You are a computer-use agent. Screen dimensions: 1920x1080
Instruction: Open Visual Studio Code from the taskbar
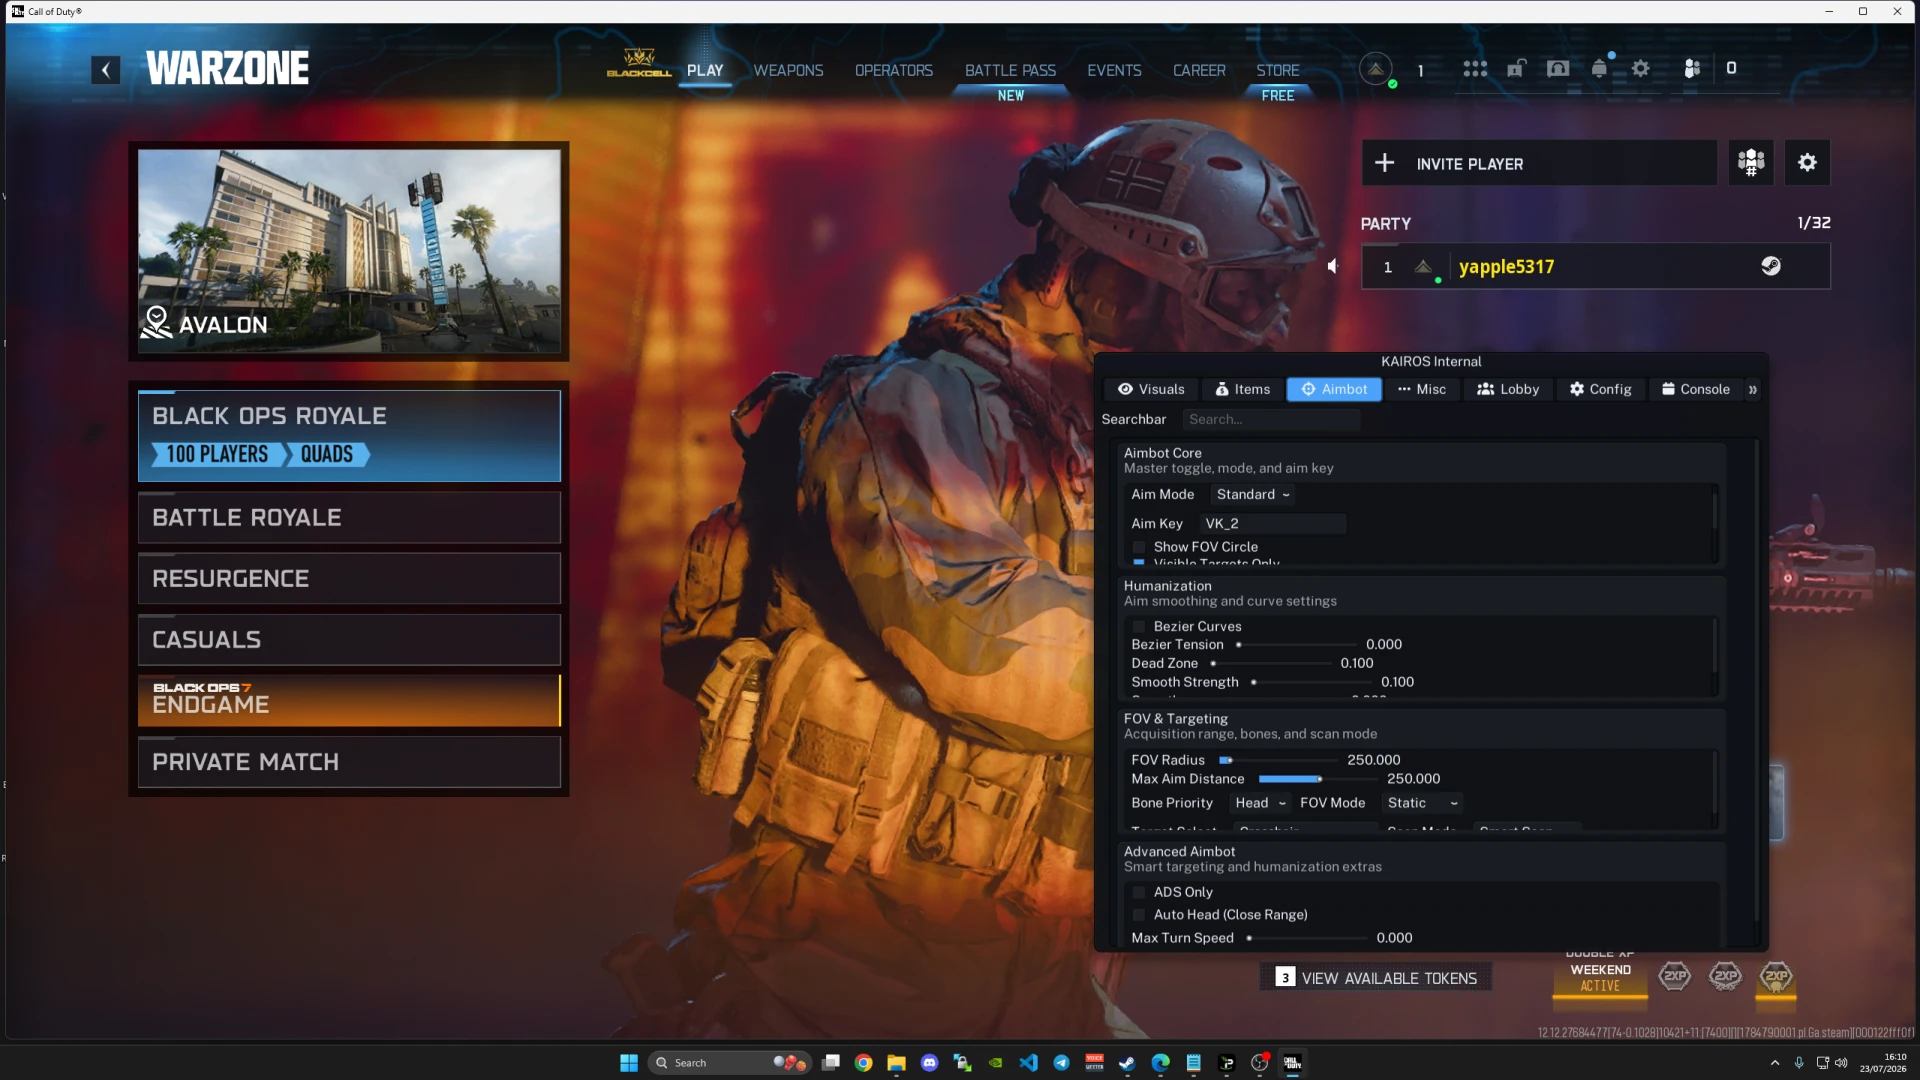(x=1028, y=1063)
